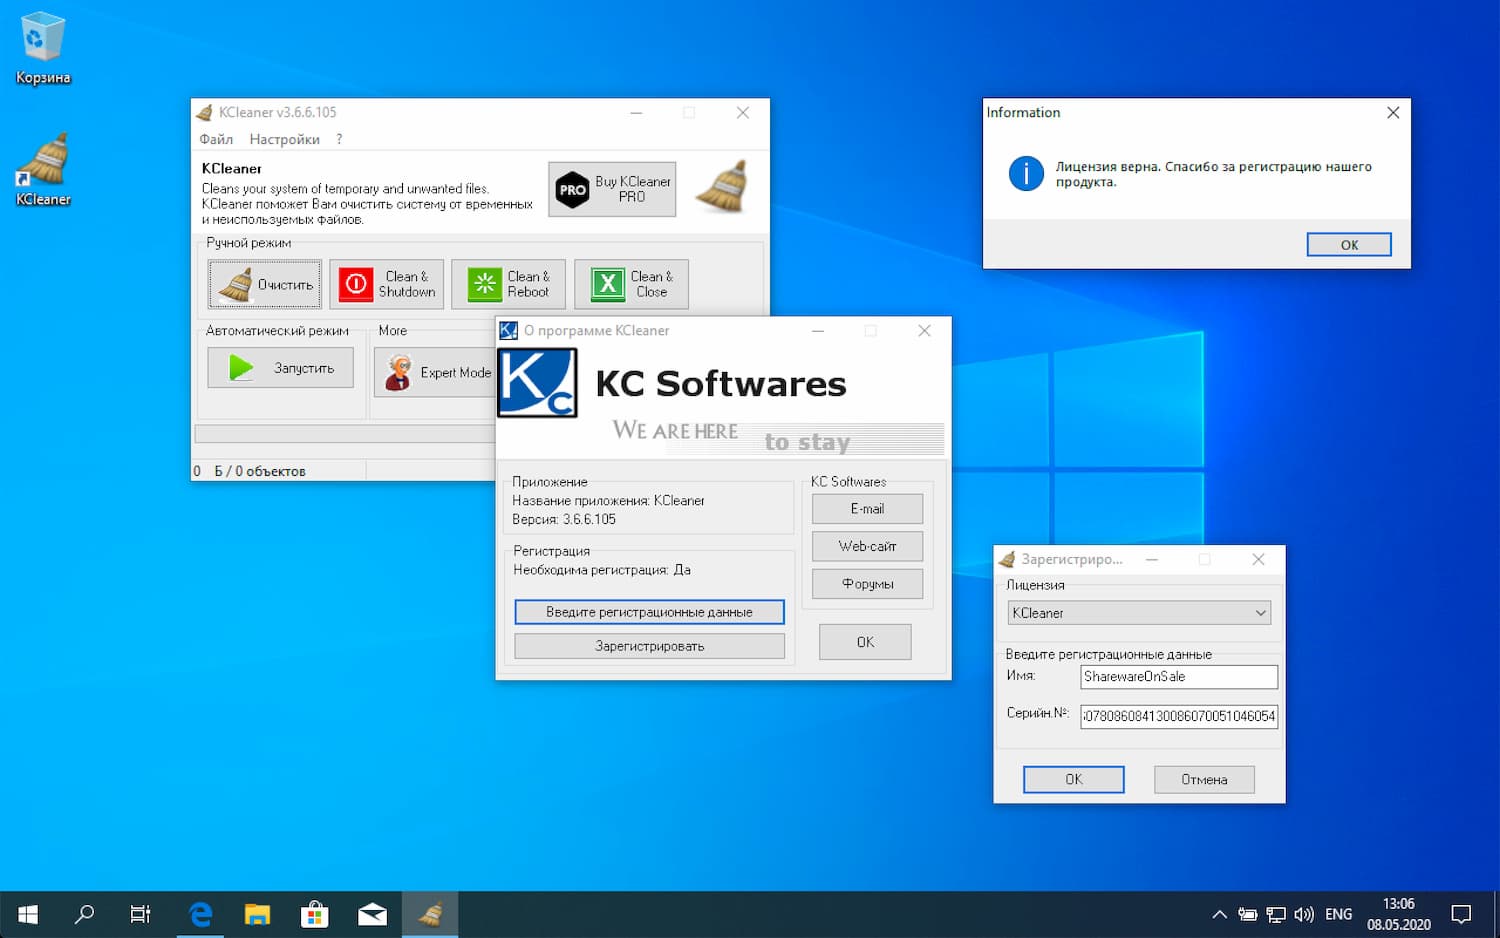Open the Recycle Bin desktop icon

pos(43,48)
